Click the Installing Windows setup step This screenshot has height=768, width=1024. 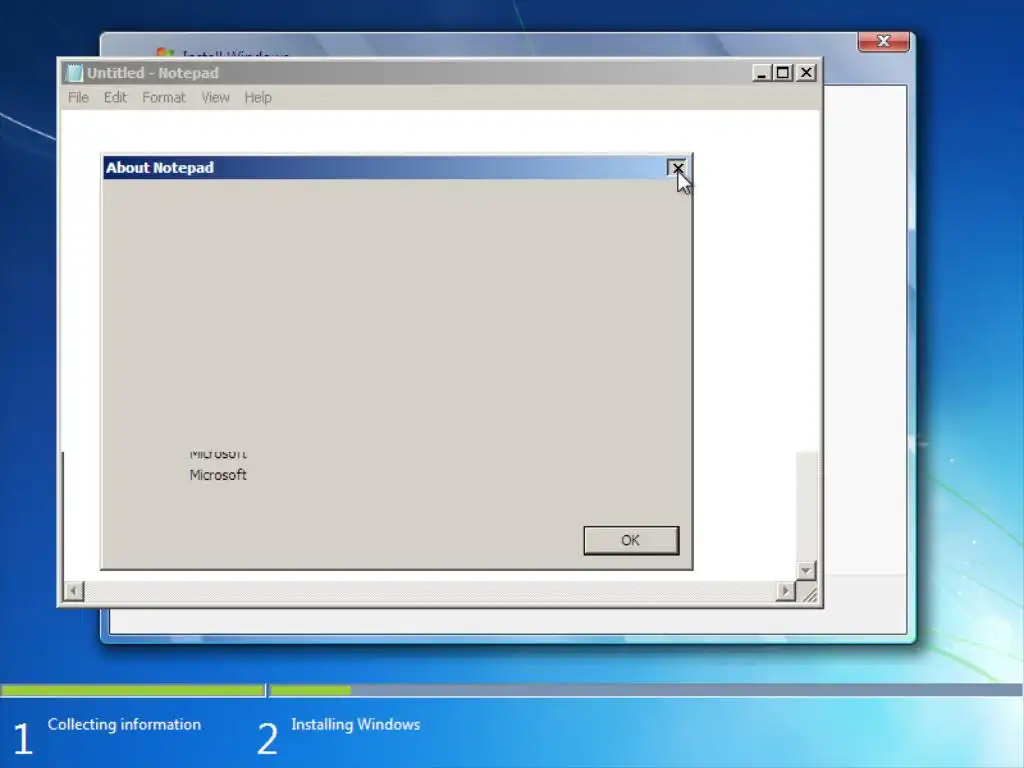(x=355, y=724)
